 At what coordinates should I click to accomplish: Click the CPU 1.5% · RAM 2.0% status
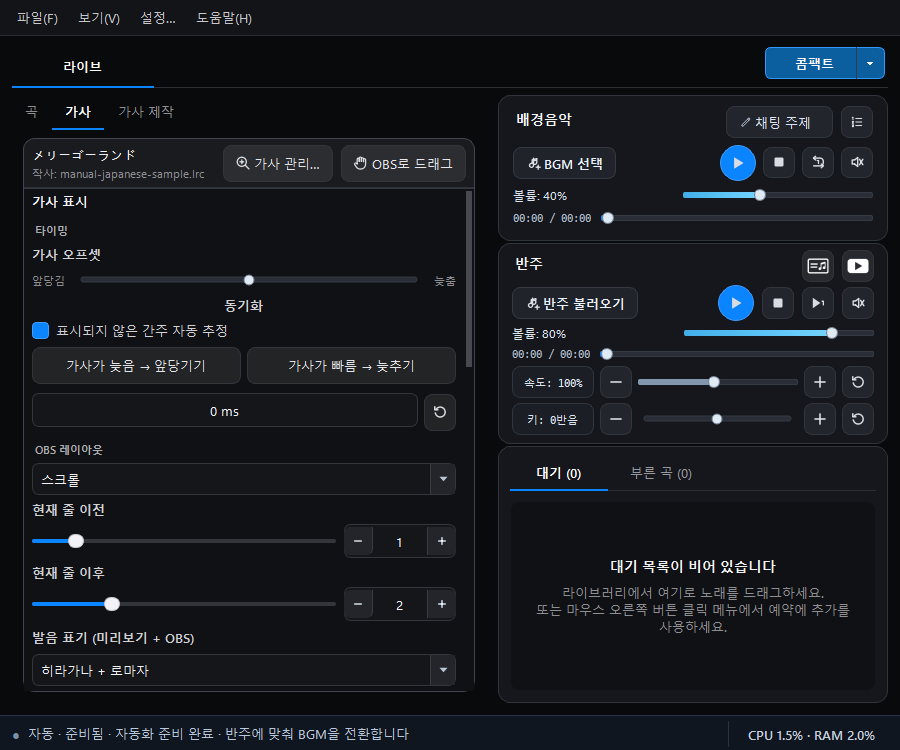(811, 735)
